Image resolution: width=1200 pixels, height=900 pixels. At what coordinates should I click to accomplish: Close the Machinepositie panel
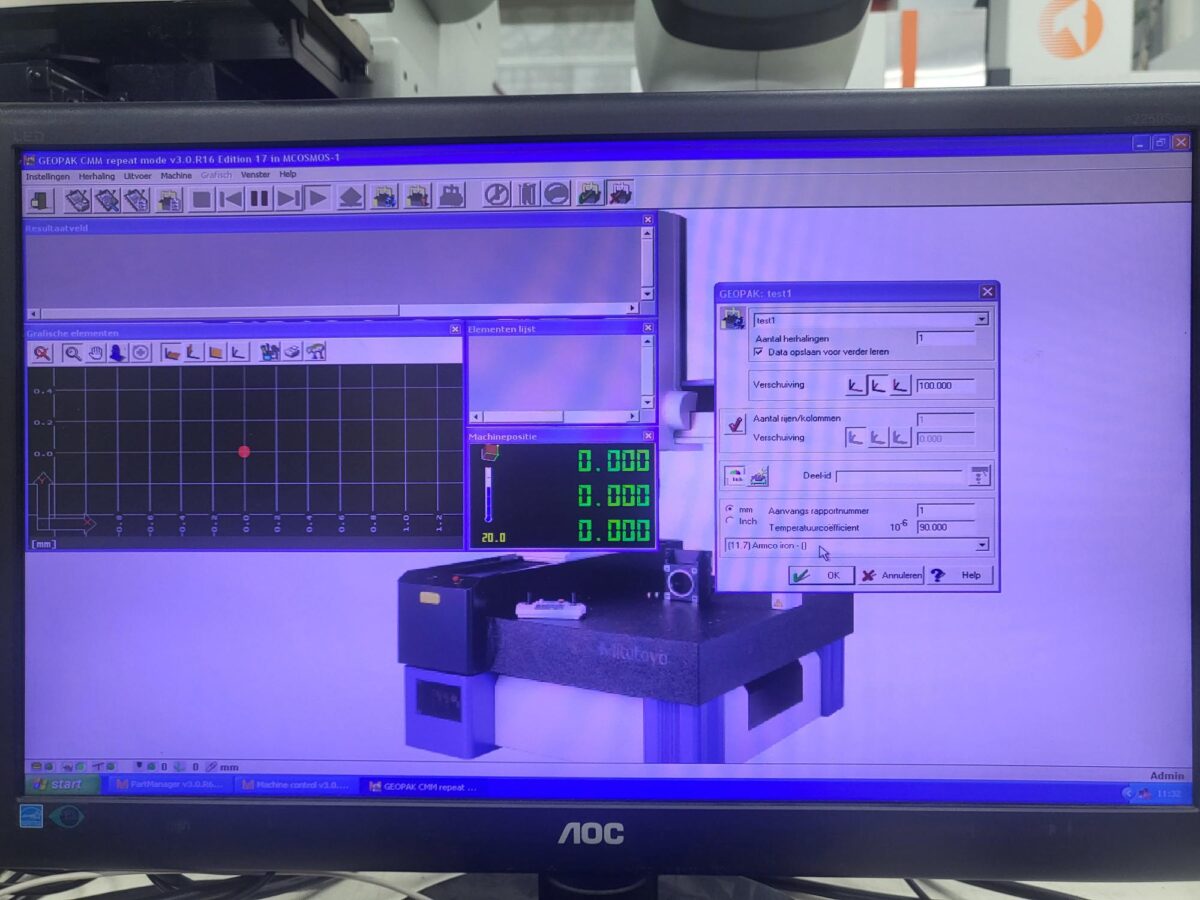tap(649, 436)
